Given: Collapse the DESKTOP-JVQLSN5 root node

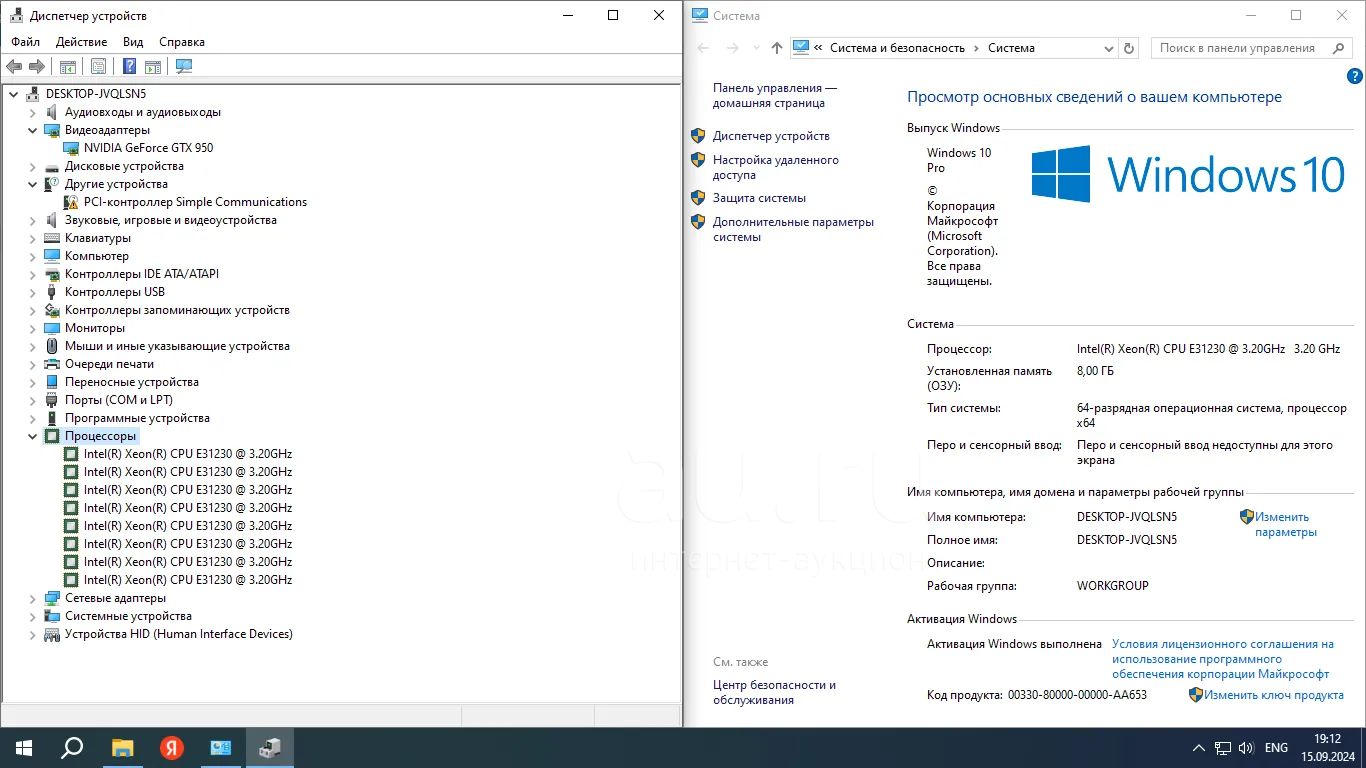Looking at the screenshot, I should coord(14,94).
